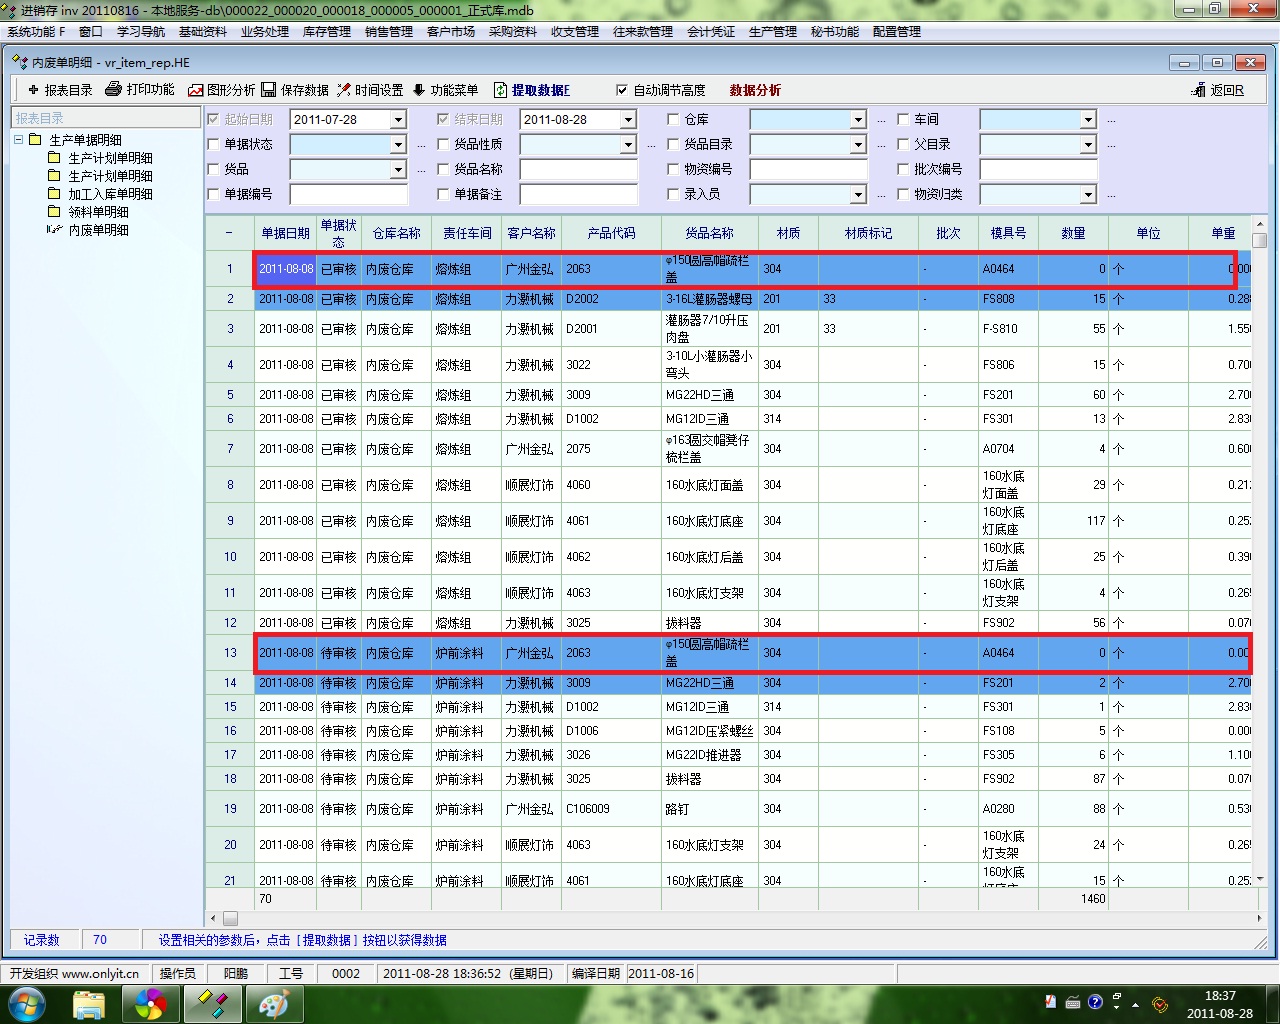This screenshot has height=1024, width=1280.
Task: Expand the 车间 combo box dropdown
Action: [1088, 120]
